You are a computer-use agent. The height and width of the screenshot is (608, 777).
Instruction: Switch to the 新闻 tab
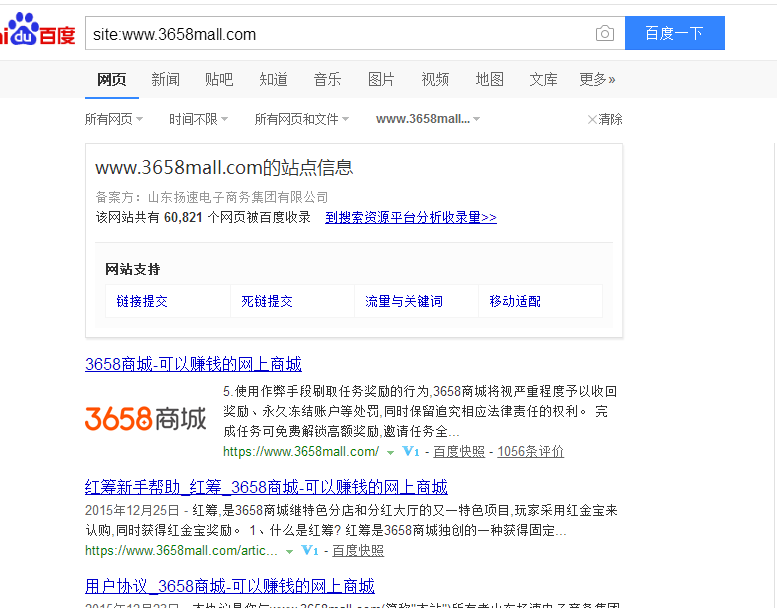pos(166,79)
